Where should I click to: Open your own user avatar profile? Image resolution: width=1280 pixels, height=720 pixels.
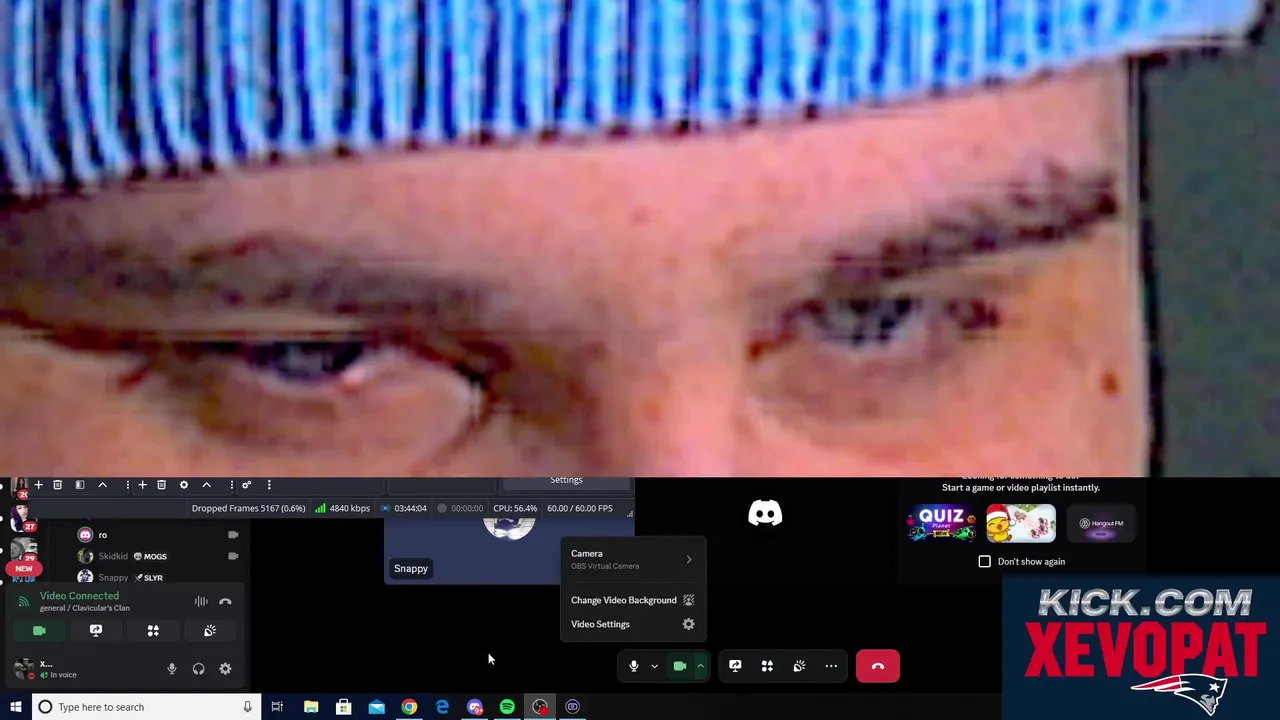(x=24, y=668)
